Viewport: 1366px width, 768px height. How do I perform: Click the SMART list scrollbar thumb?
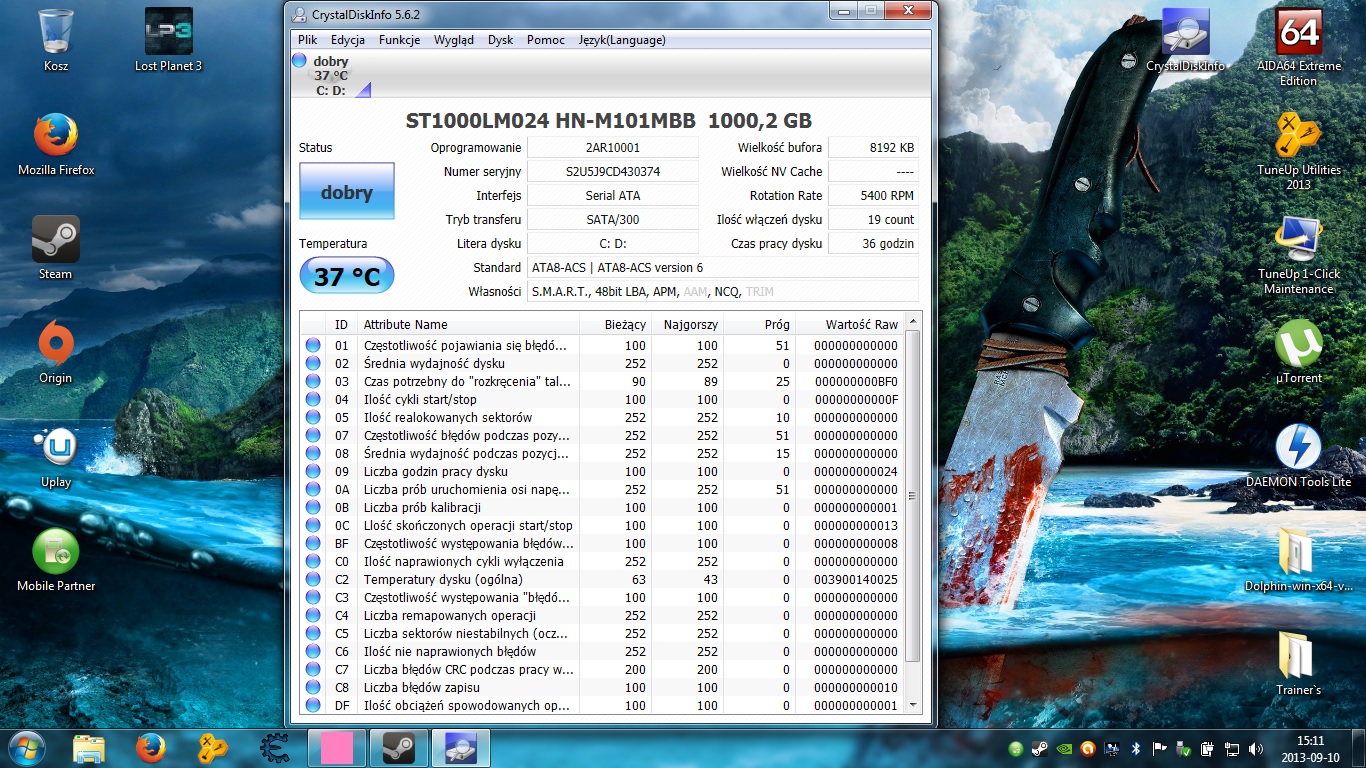click(911, 495)
